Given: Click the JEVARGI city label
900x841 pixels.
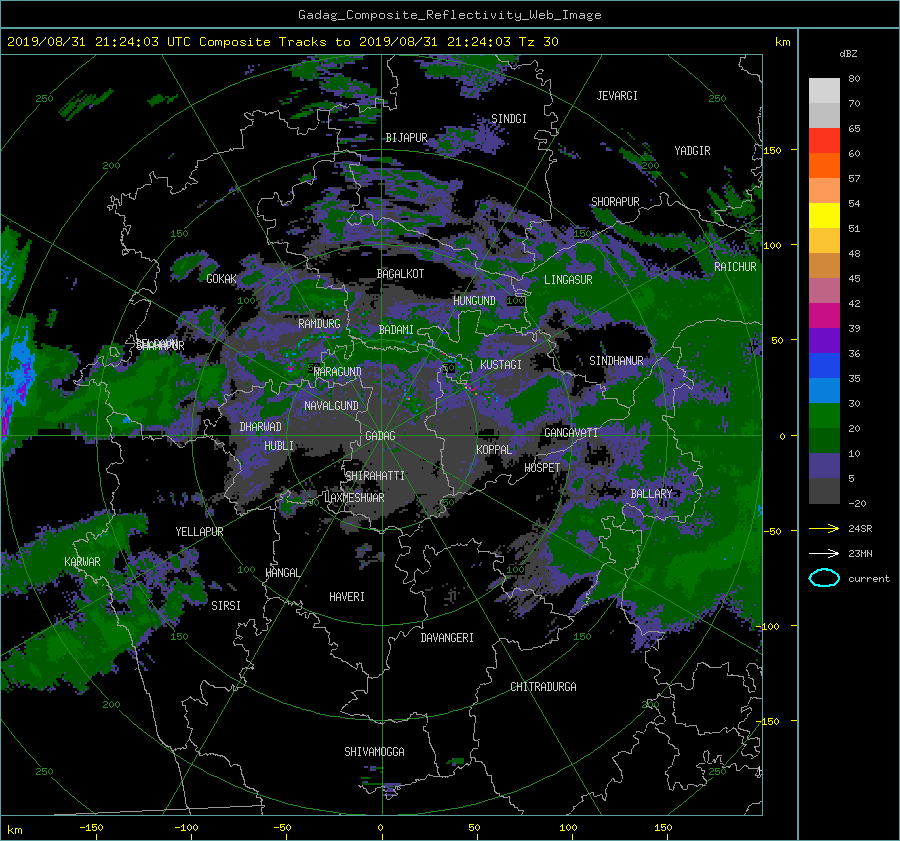Looking at the screenshot, I should point(617,96).
